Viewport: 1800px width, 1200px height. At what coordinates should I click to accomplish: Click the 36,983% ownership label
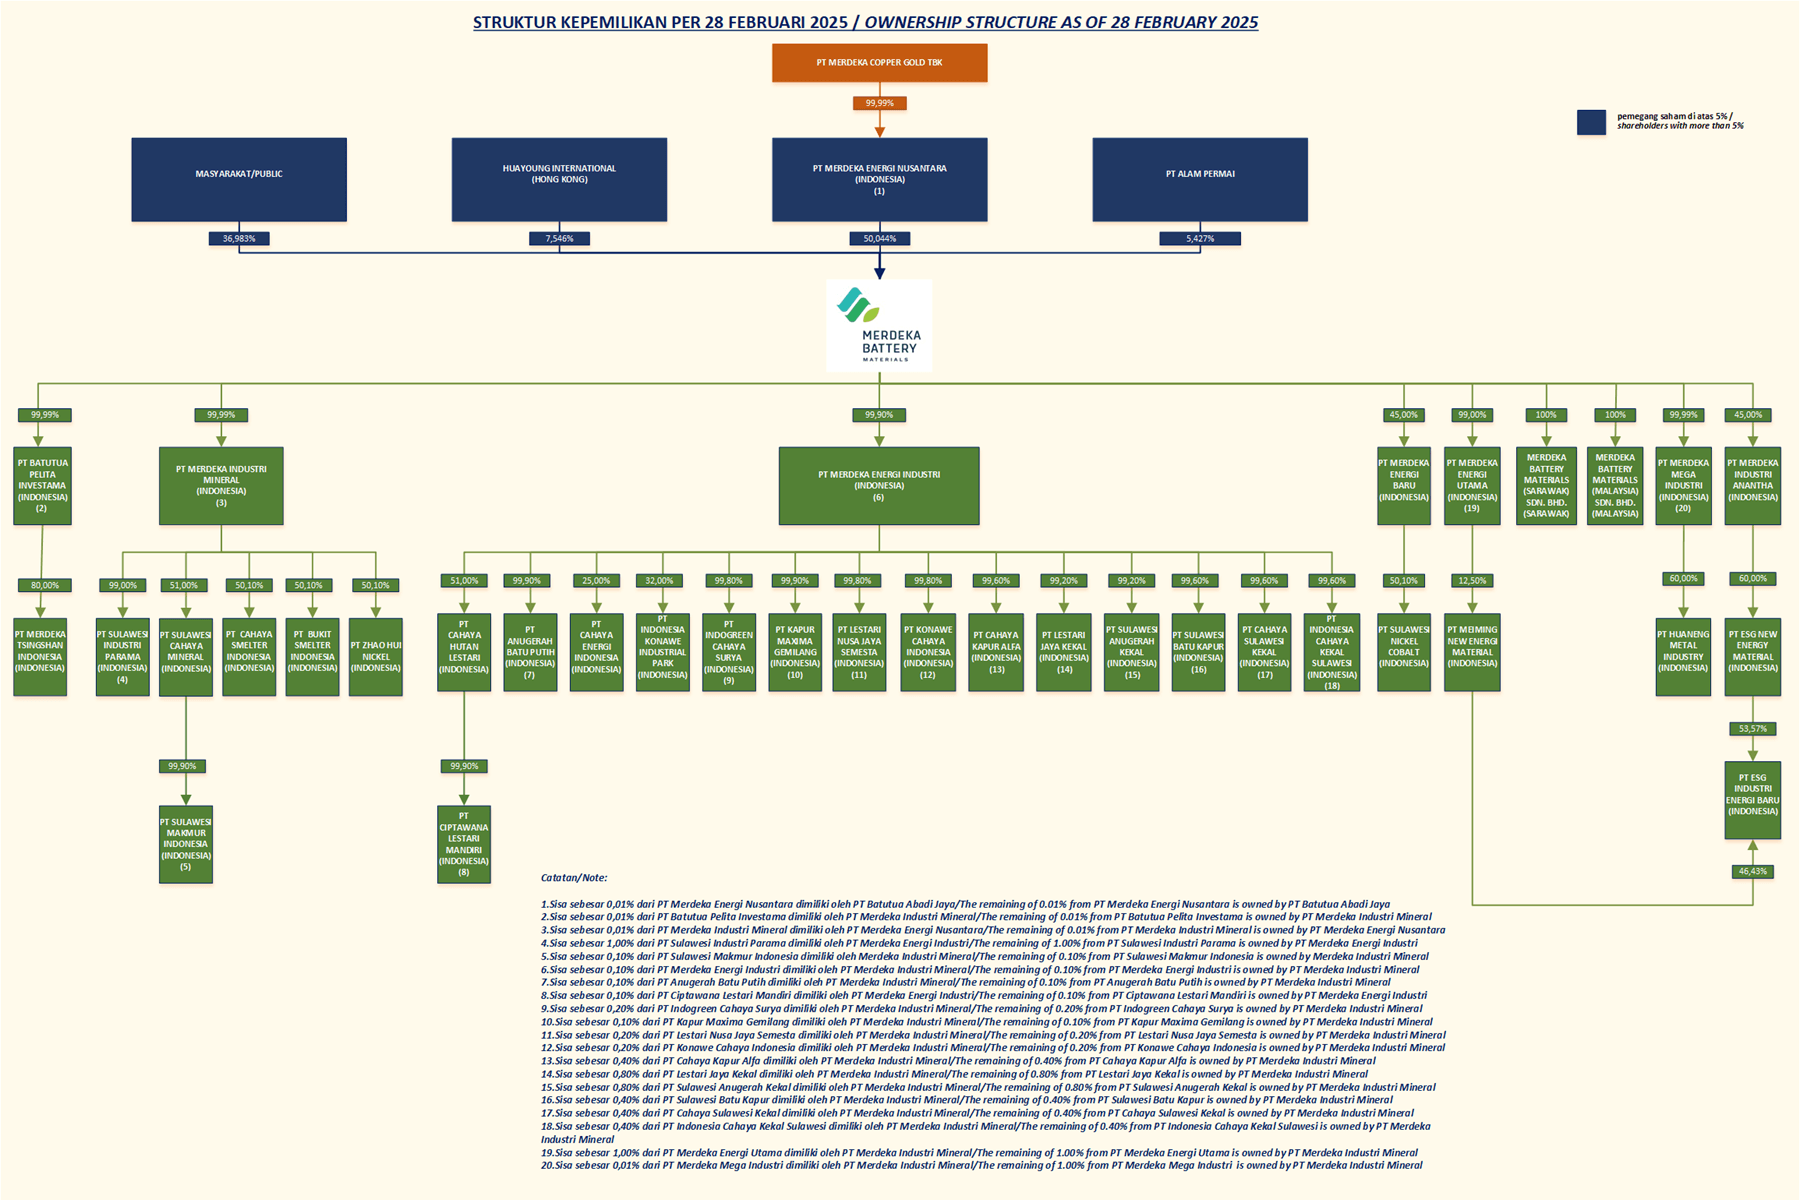(239, 239)
